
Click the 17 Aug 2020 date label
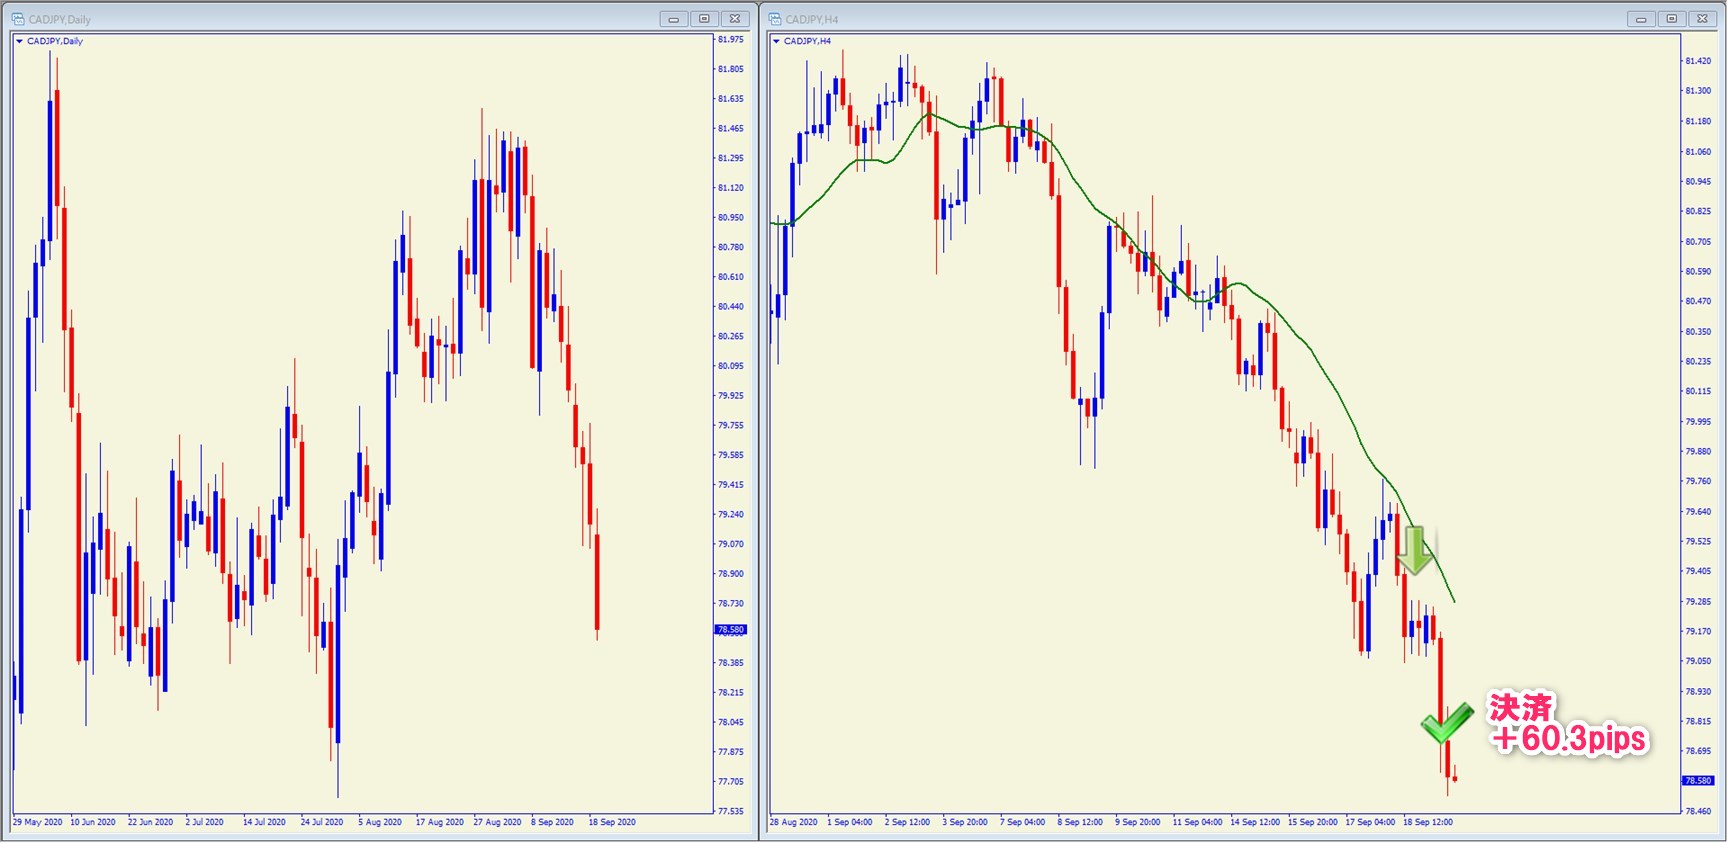coord(440,822)
